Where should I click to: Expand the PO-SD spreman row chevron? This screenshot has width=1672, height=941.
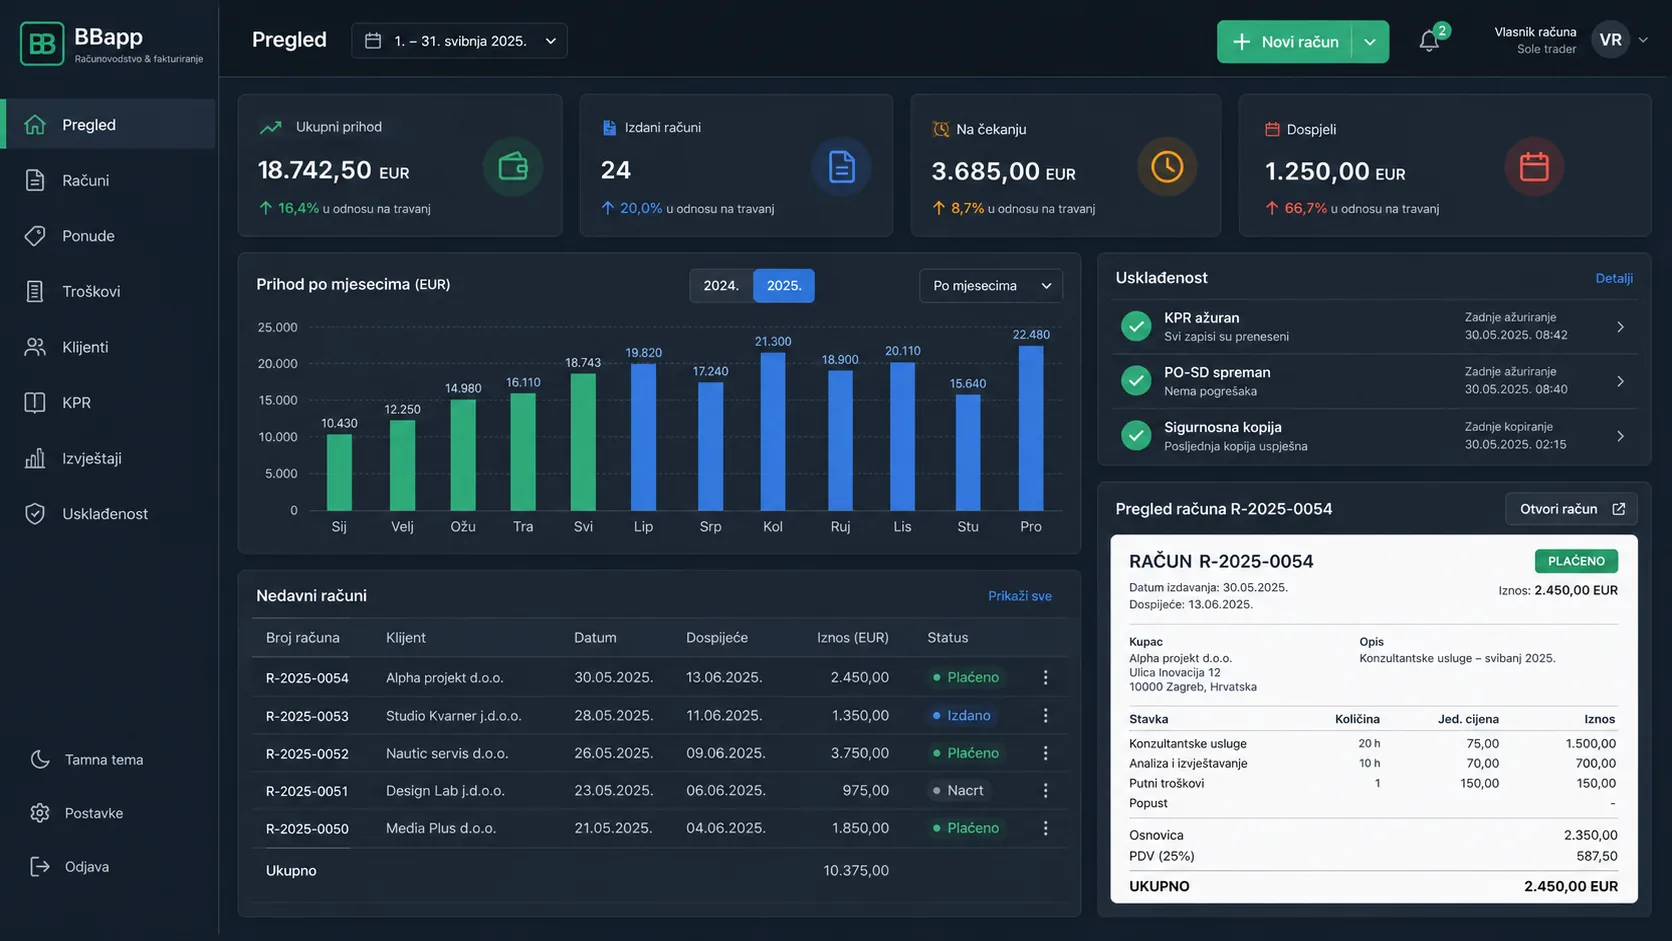click(1621, 381)
